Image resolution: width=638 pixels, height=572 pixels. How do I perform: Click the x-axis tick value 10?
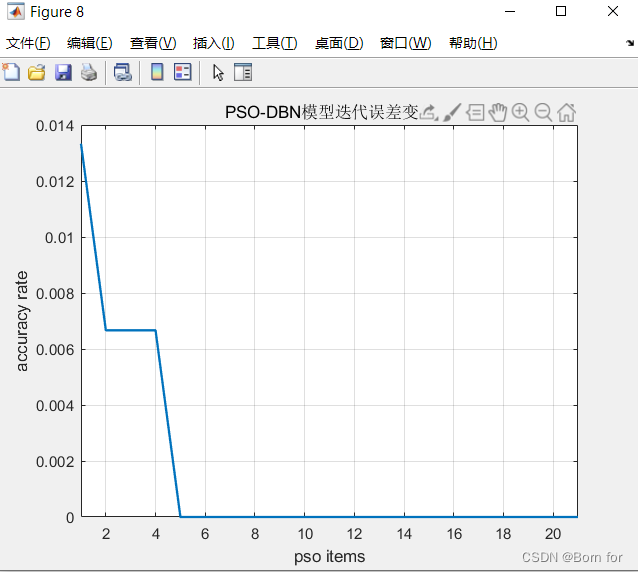305,534
